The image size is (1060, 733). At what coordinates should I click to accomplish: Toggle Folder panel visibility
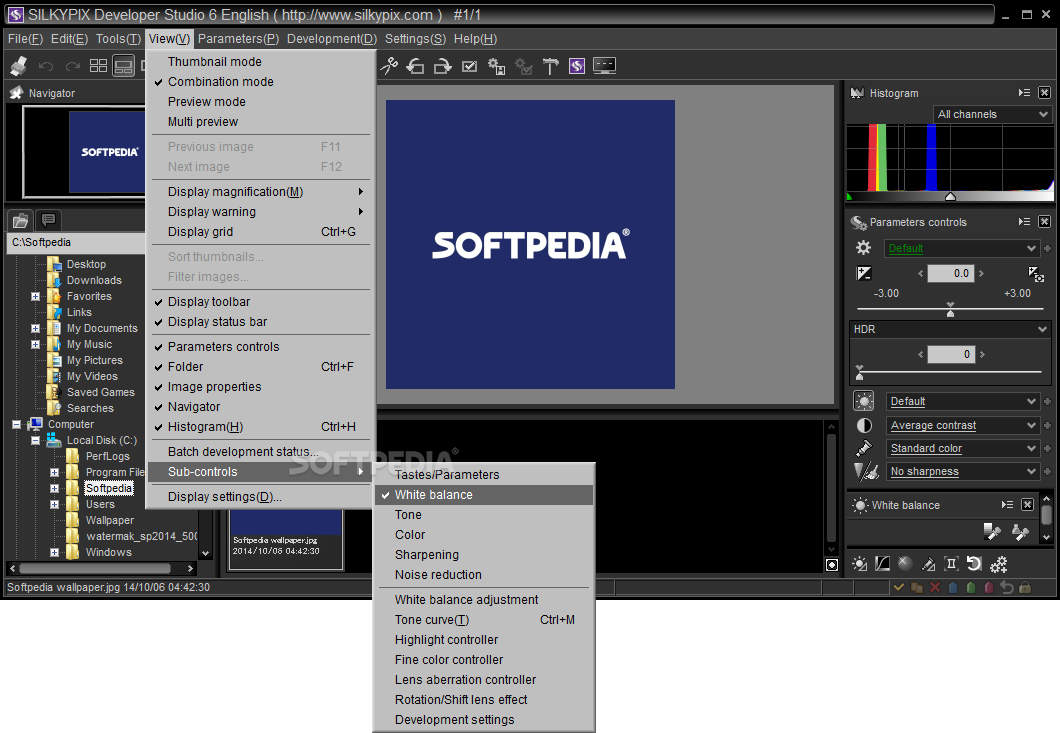(x=260, y=366)
